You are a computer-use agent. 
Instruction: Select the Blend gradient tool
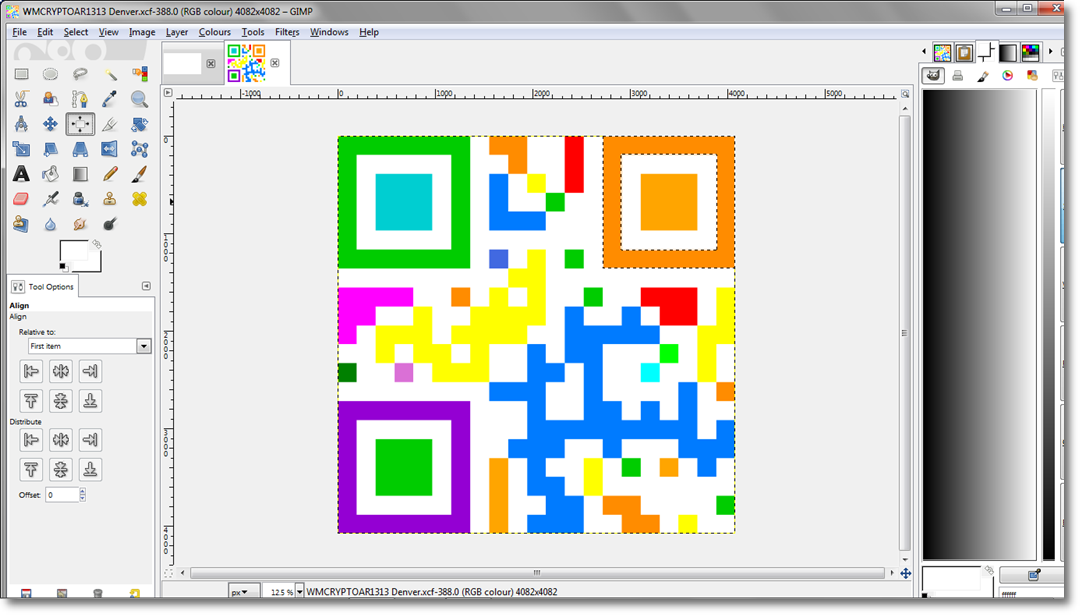point(80,174)
